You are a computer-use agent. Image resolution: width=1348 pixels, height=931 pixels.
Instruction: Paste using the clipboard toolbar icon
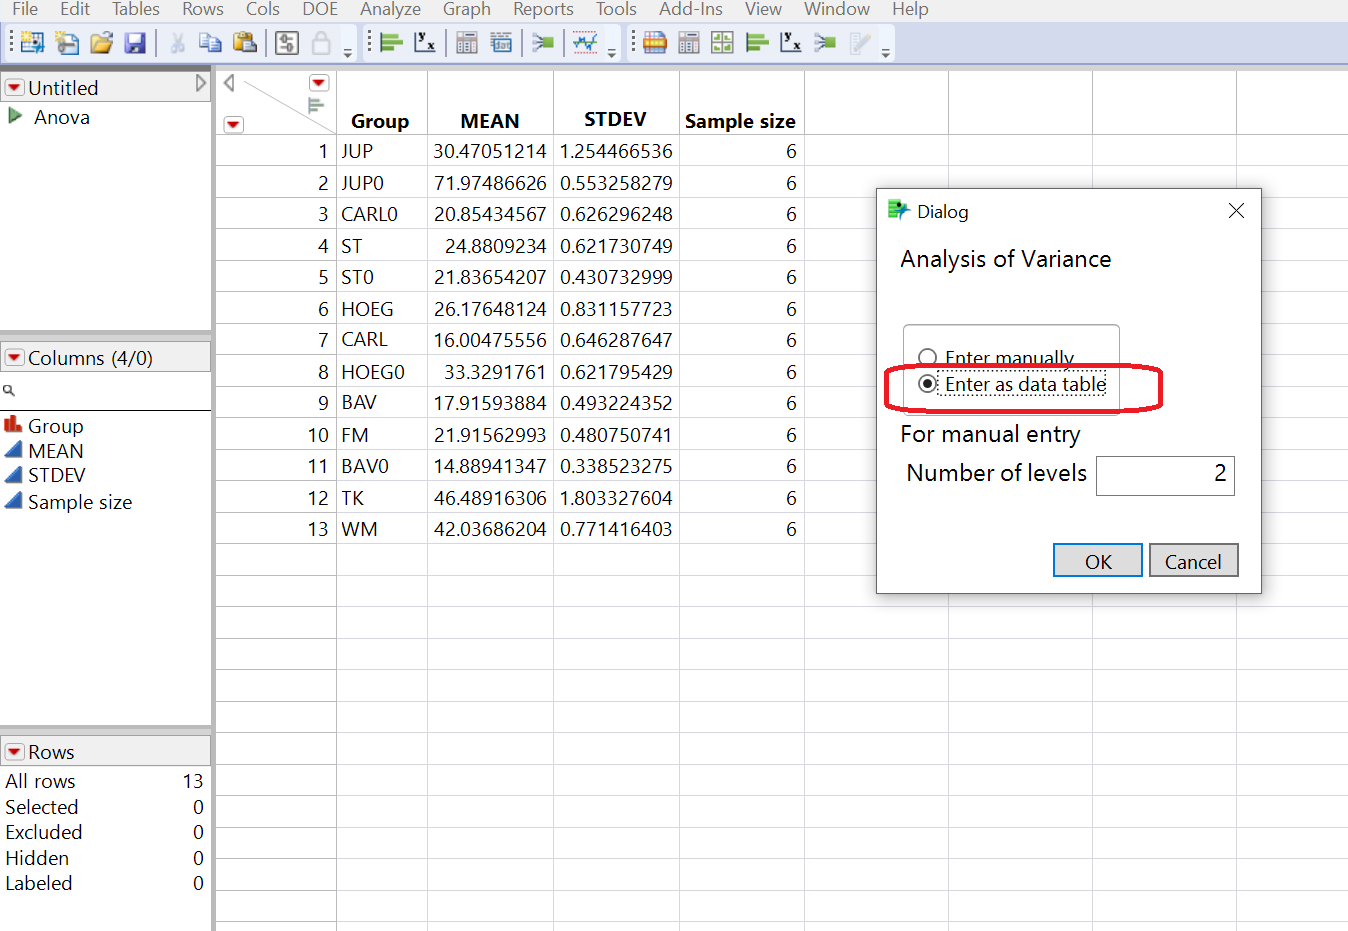[x=245, y=42]
